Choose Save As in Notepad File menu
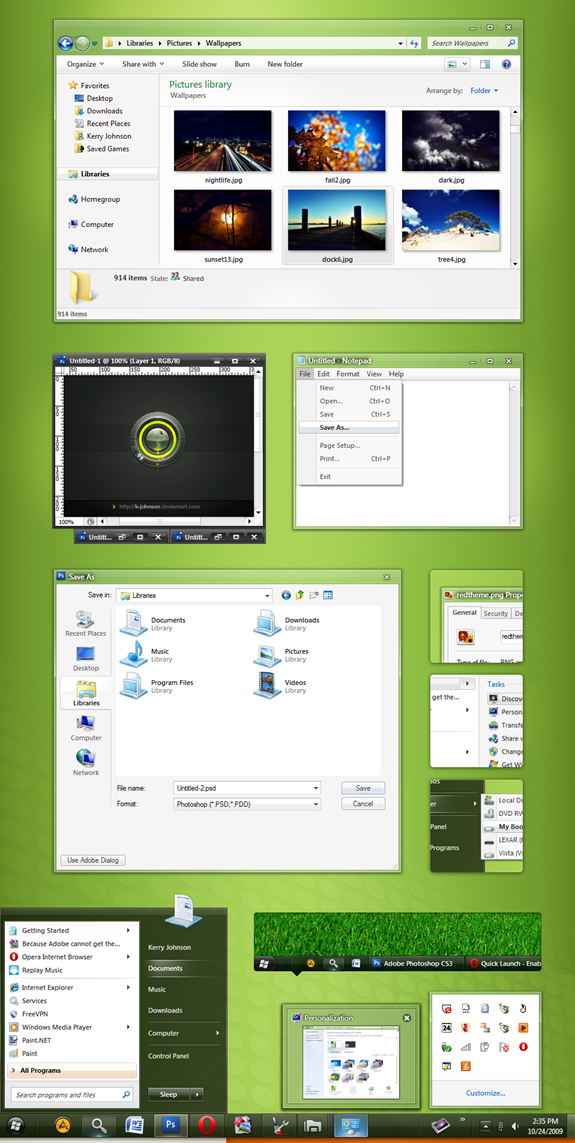This screenshot has height=1143, width=575. coord(349,427)
